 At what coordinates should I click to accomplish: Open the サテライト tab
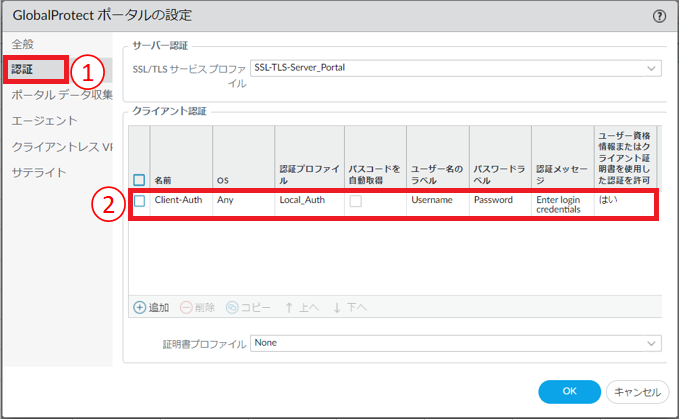tap(38, 172)
